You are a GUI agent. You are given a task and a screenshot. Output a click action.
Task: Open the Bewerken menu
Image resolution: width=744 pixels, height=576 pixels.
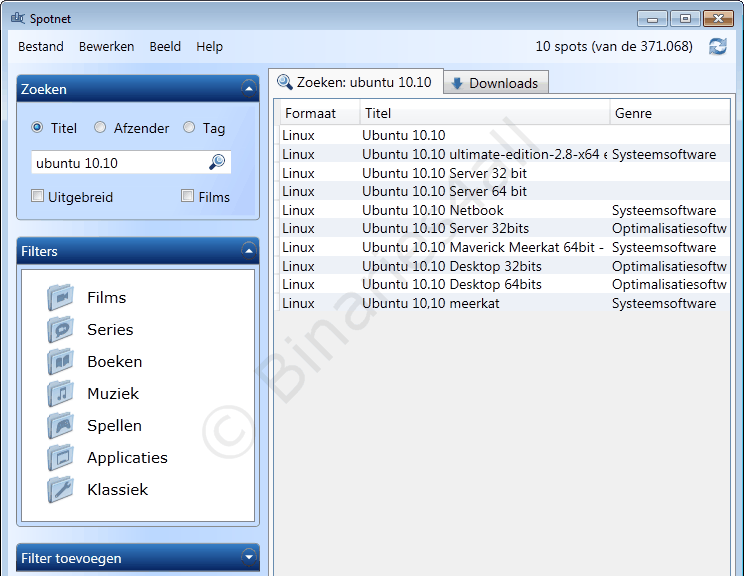(x=106, y=46)
